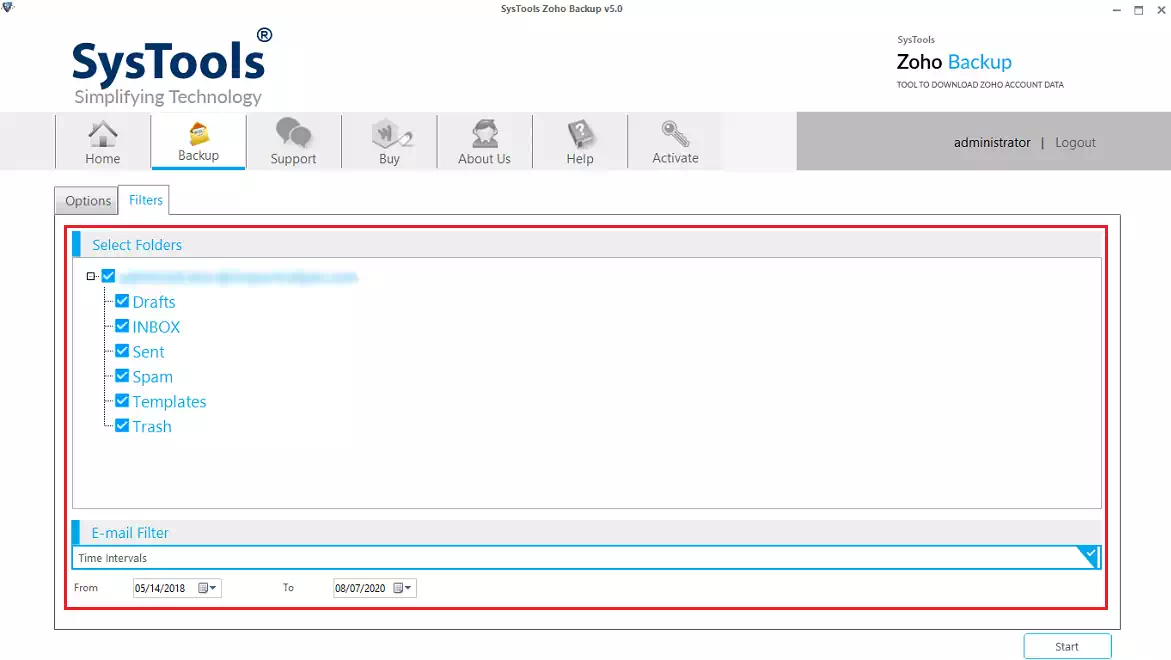Open the To date calendar picker icon
Image resolution: width=1171 pixels, height=660 pixels.
click(x=398, y=588)
